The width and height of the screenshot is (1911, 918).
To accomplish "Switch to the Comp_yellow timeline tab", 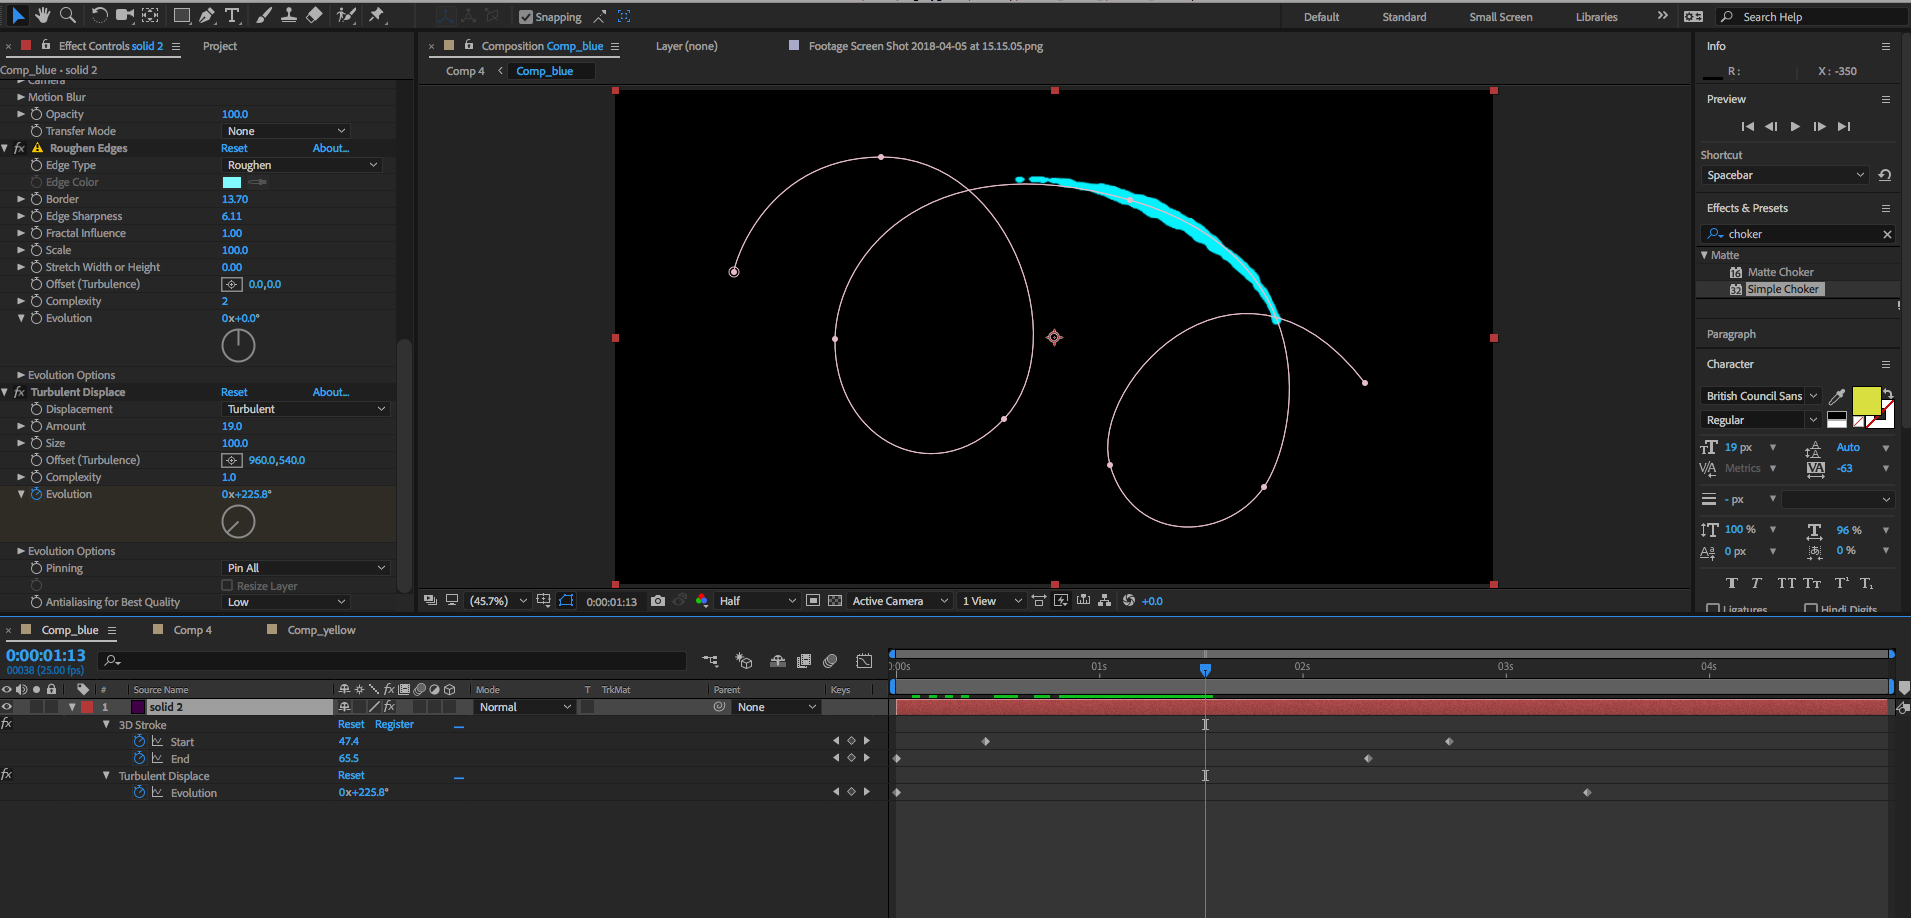I will pos(321,630).
